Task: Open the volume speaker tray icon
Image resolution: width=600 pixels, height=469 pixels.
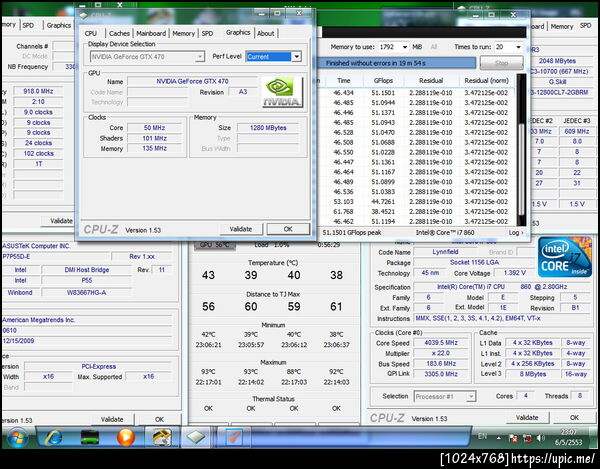Action: [x=540, y=438]
